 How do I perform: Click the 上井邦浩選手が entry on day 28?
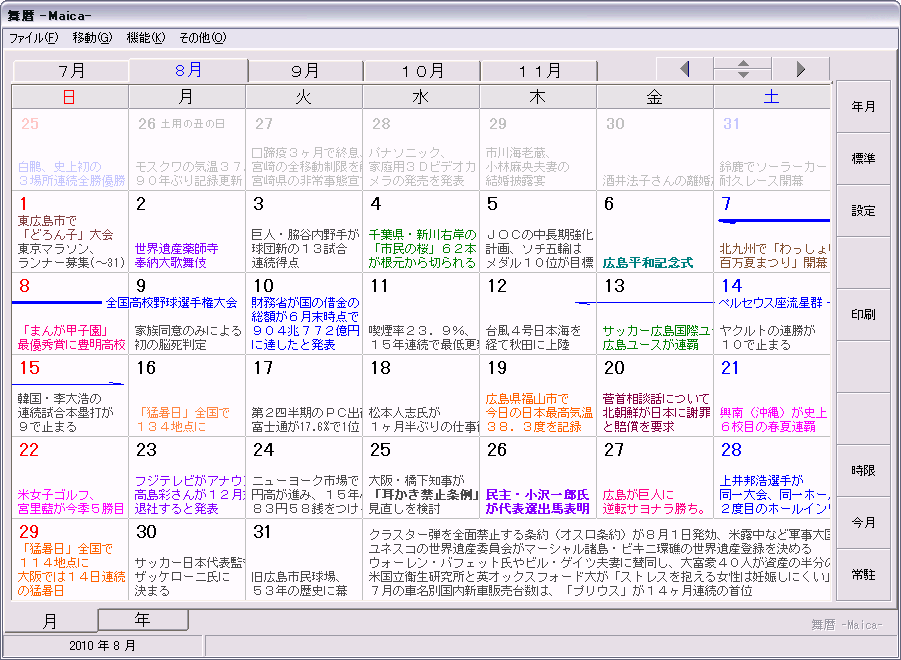[x=774, y=495]
